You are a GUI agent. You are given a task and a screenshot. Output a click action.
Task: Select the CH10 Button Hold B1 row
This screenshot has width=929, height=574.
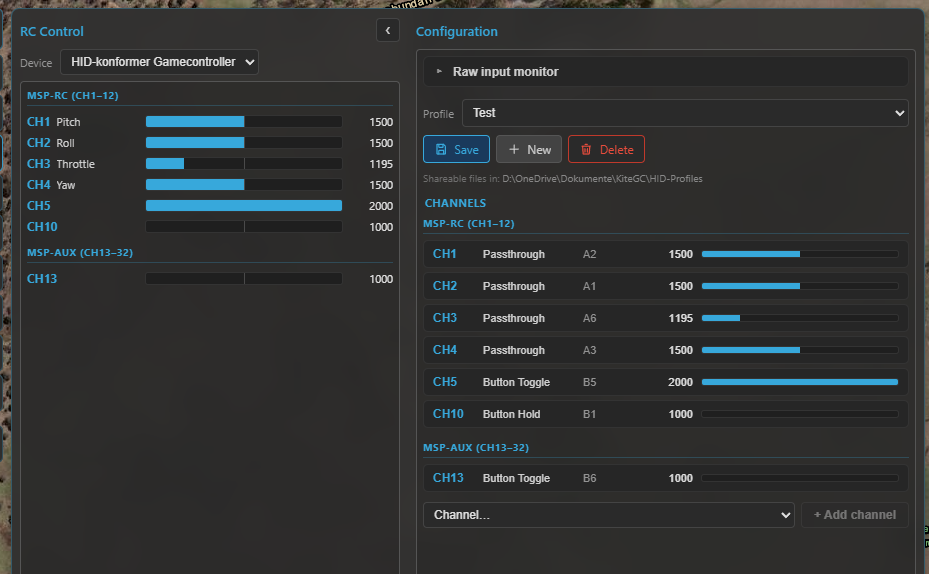pos(665,414)
